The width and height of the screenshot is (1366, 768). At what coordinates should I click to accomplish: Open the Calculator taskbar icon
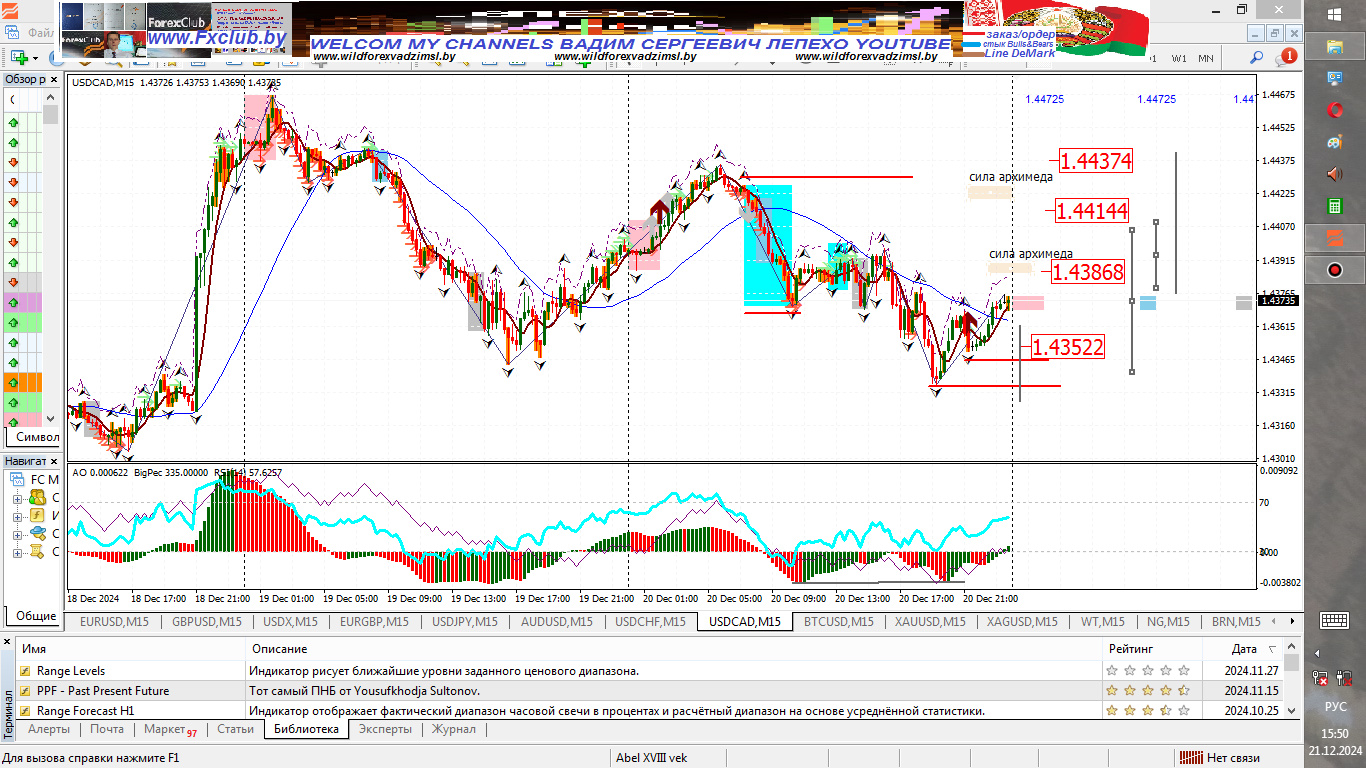[x=1335, y=206]
